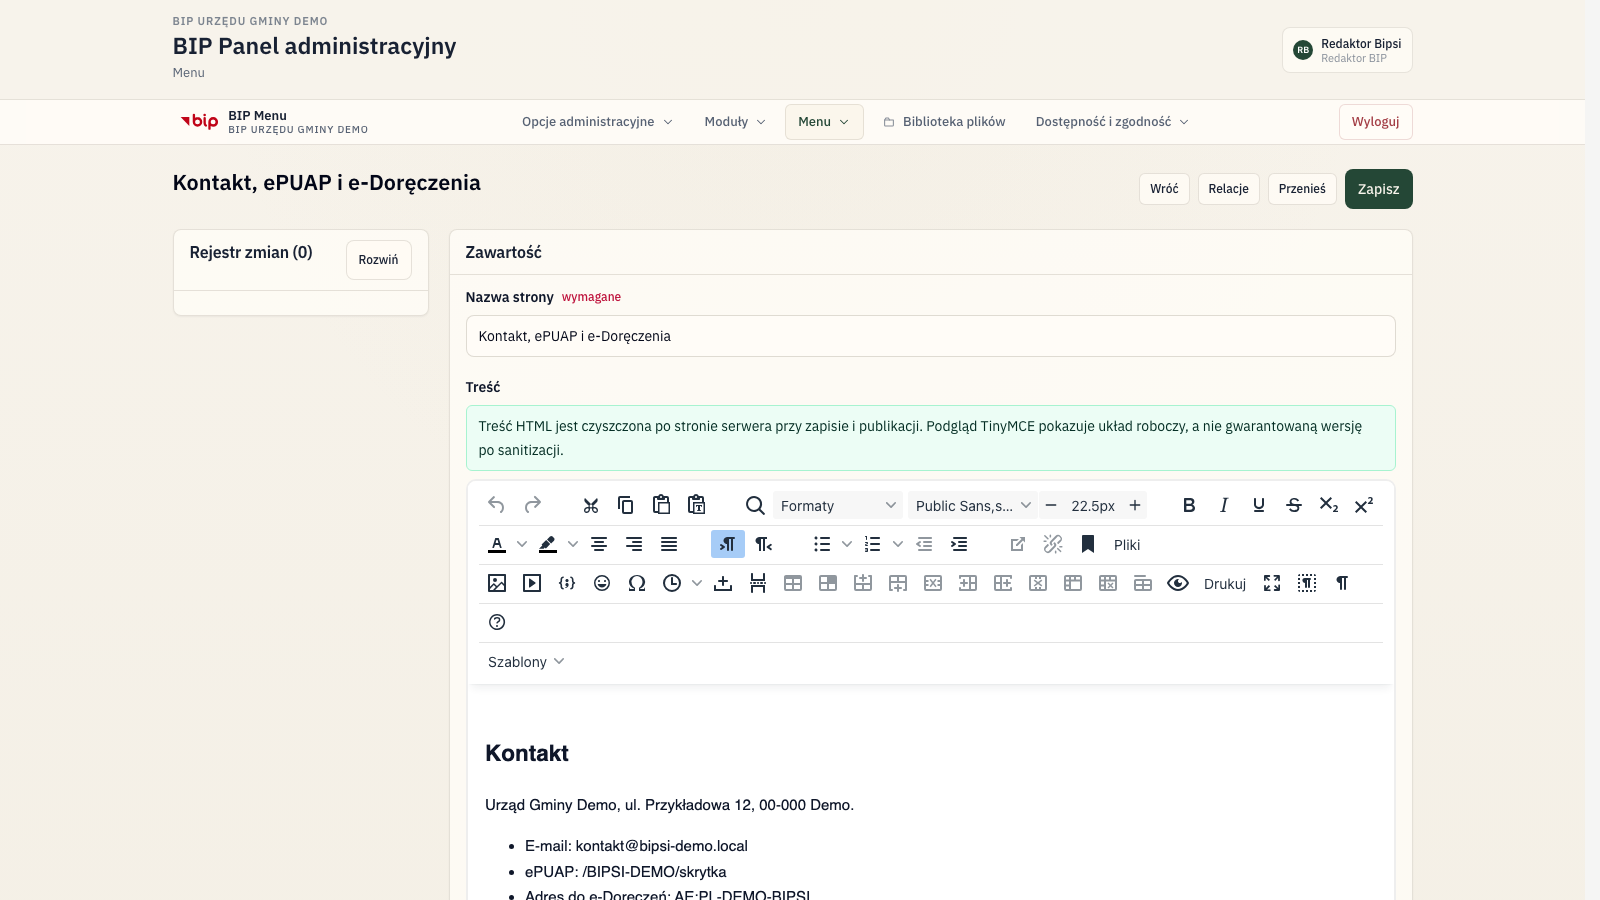Insert a page break in the editor
Viewport: 1600px width, 900px height.
pos(758,583)
